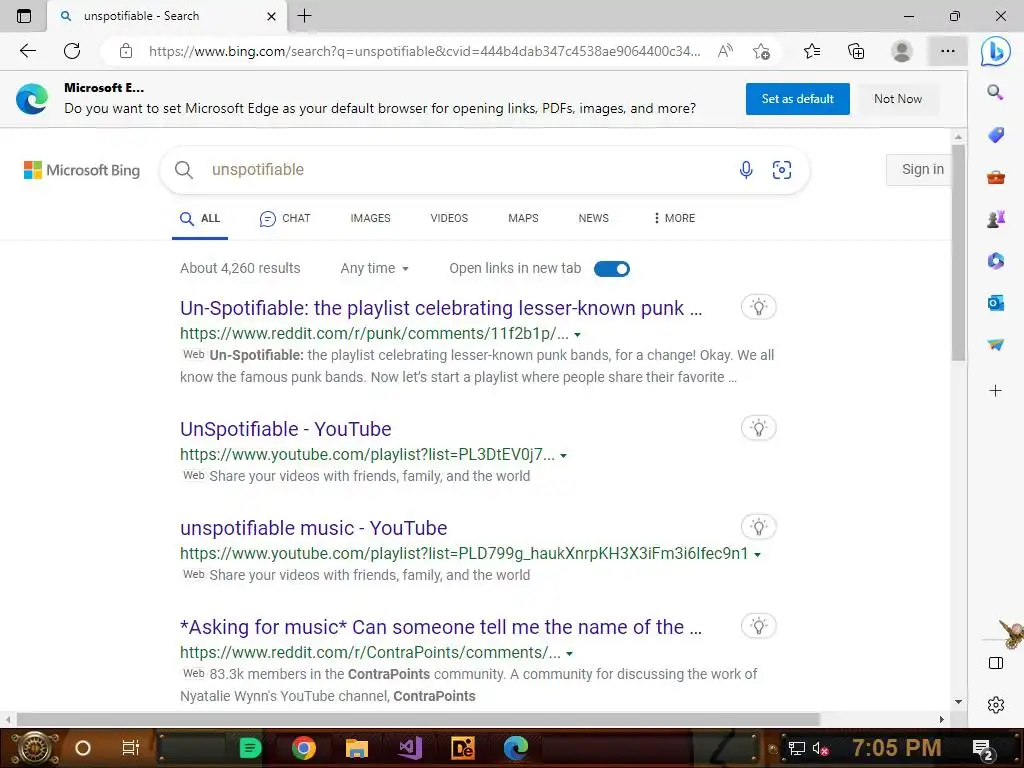Screen dimensions: 1024x768
Task: Go back to the previous page
Action: coord(27,51)
